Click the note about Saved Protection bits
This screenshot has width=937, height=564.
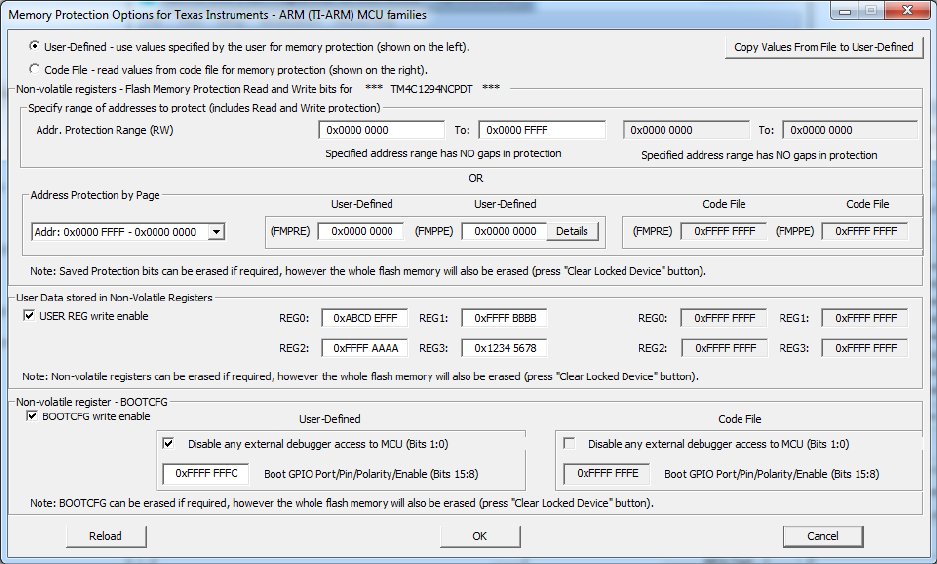coord(368,271)
